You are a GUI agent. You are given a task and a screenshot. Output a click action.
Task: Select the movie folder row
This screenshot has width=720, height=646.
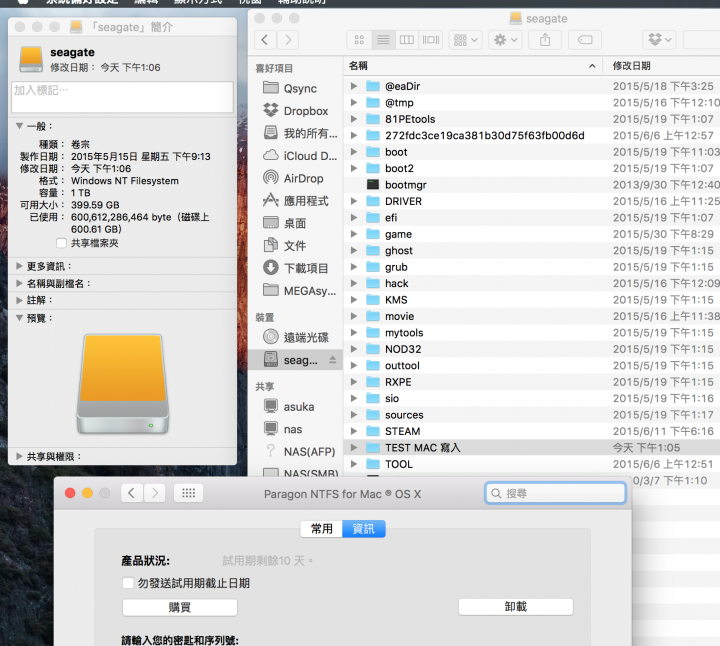click(x=531, y=316)
